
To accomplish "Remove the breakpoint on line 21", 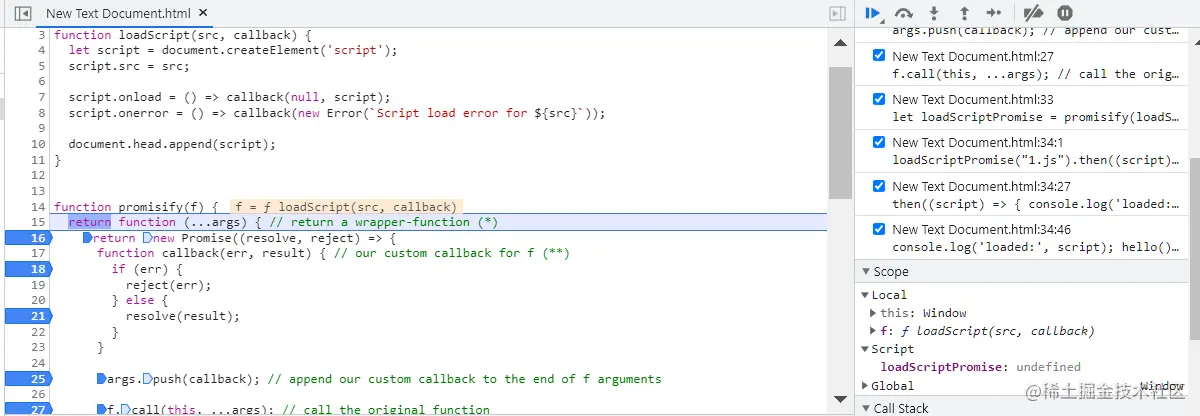I will pos(27,316).
